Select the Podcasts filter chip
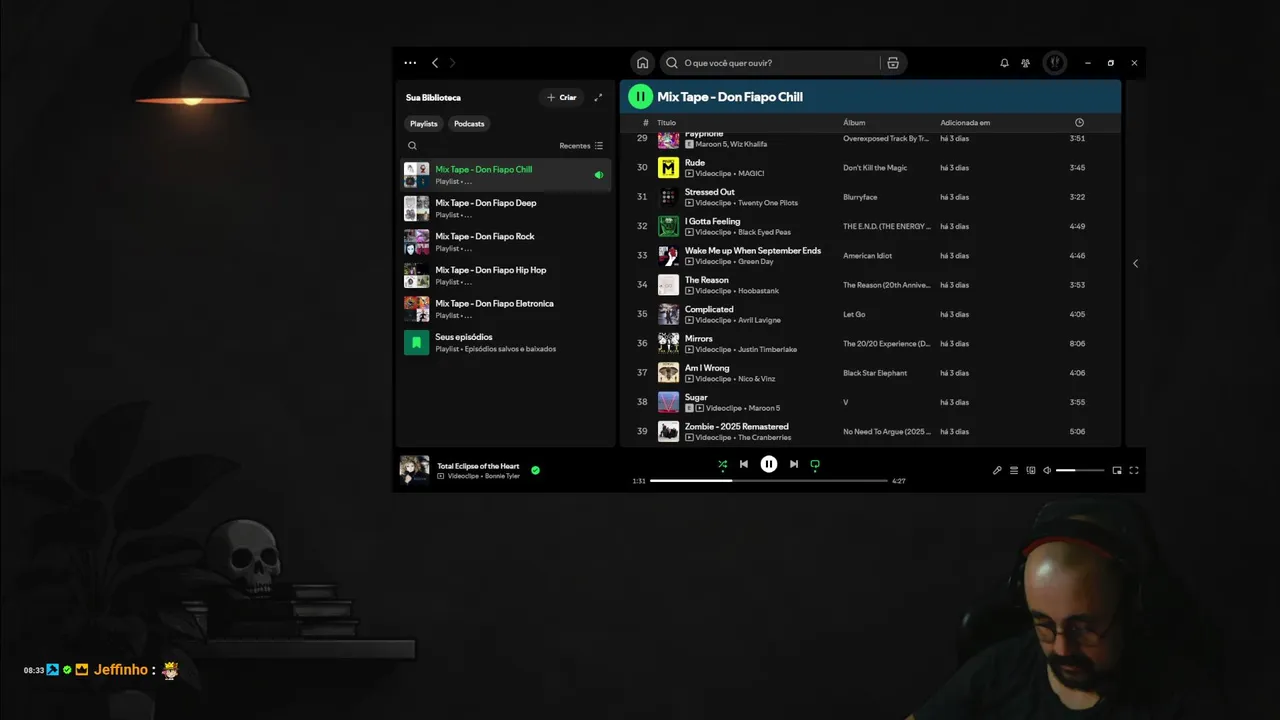The height and width of the screenshot is (720, 1280). 469,124
